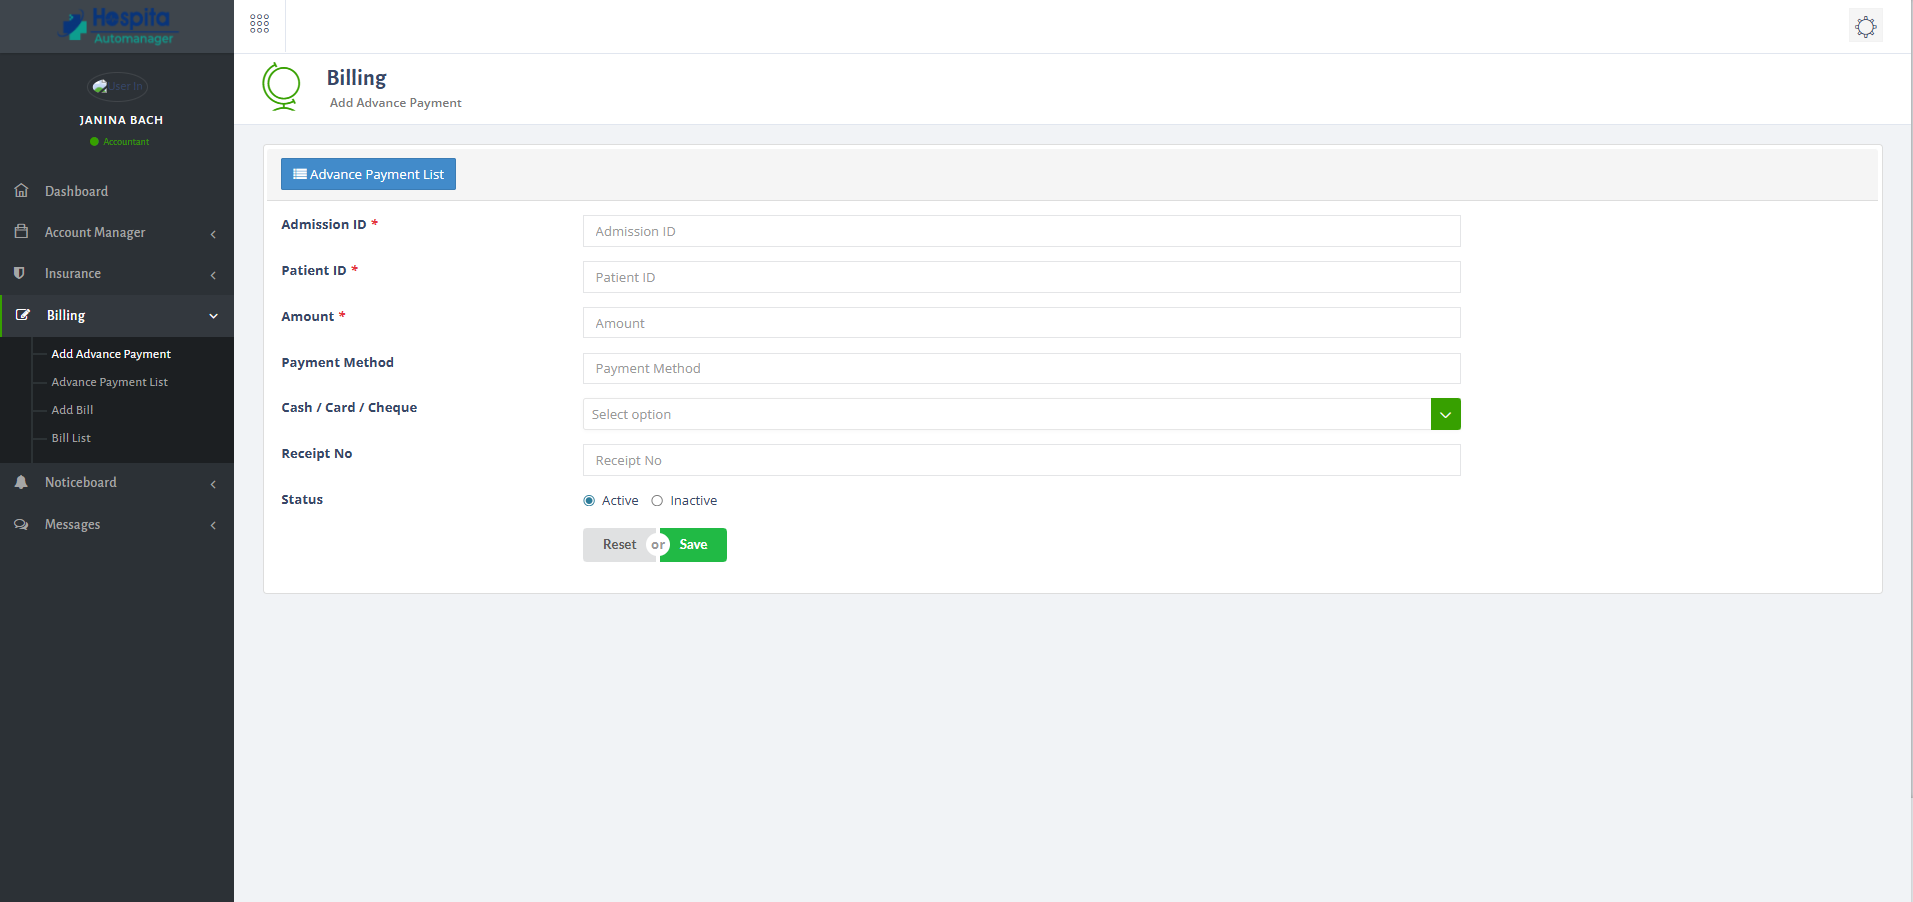Click the Admission ID input field

[1020, 231]
